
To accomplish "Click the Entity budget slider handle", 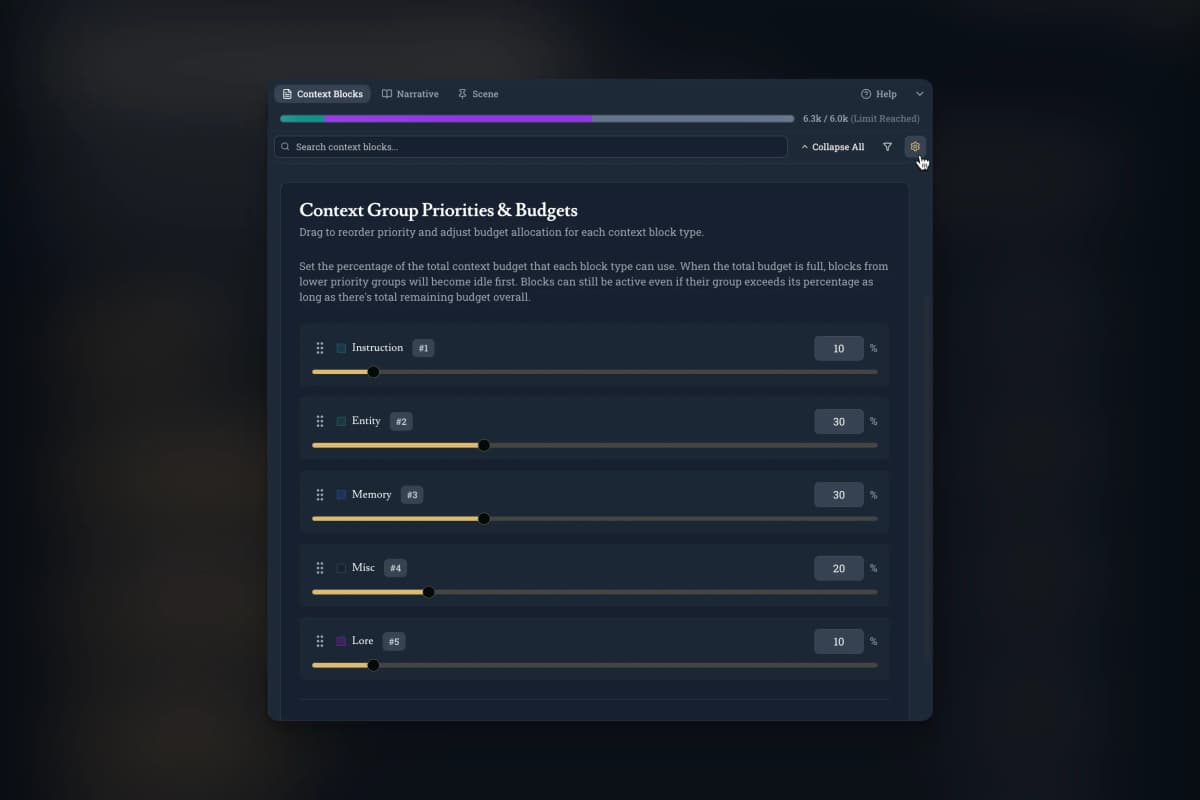I will 484,445.
